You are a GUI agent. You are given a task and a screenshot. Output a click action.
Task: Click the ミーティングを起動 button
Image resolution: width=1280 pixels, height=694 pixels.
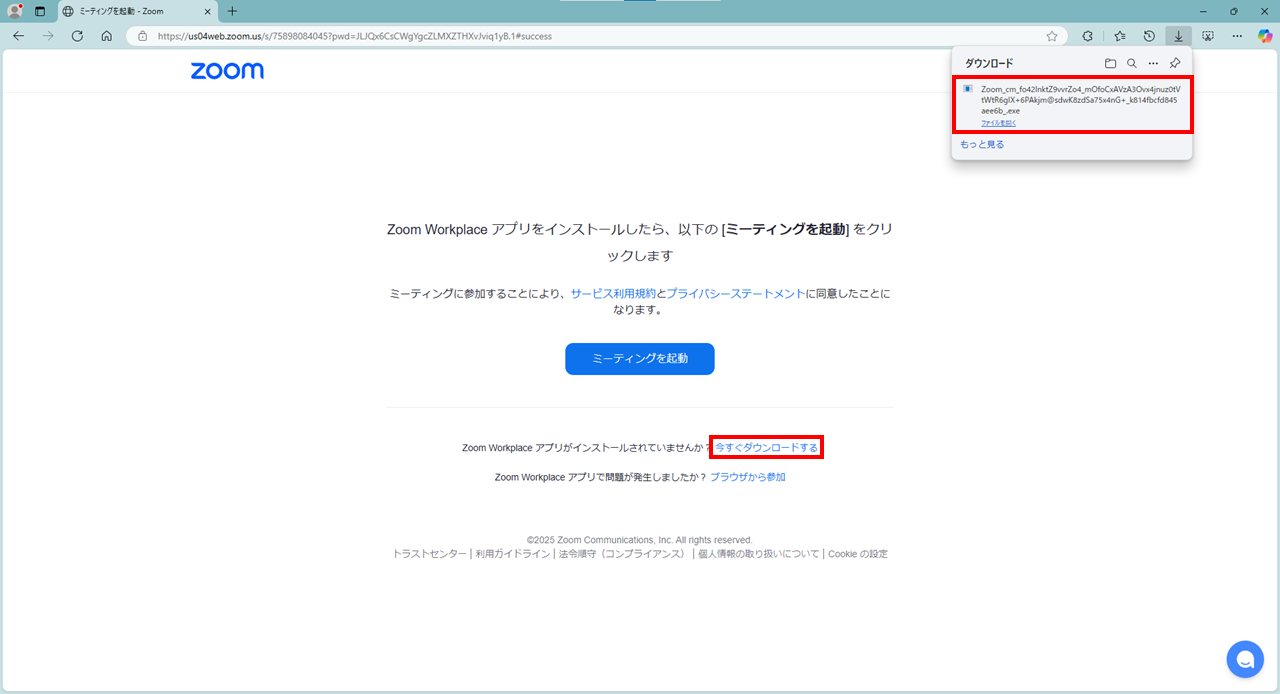point(640,359)
